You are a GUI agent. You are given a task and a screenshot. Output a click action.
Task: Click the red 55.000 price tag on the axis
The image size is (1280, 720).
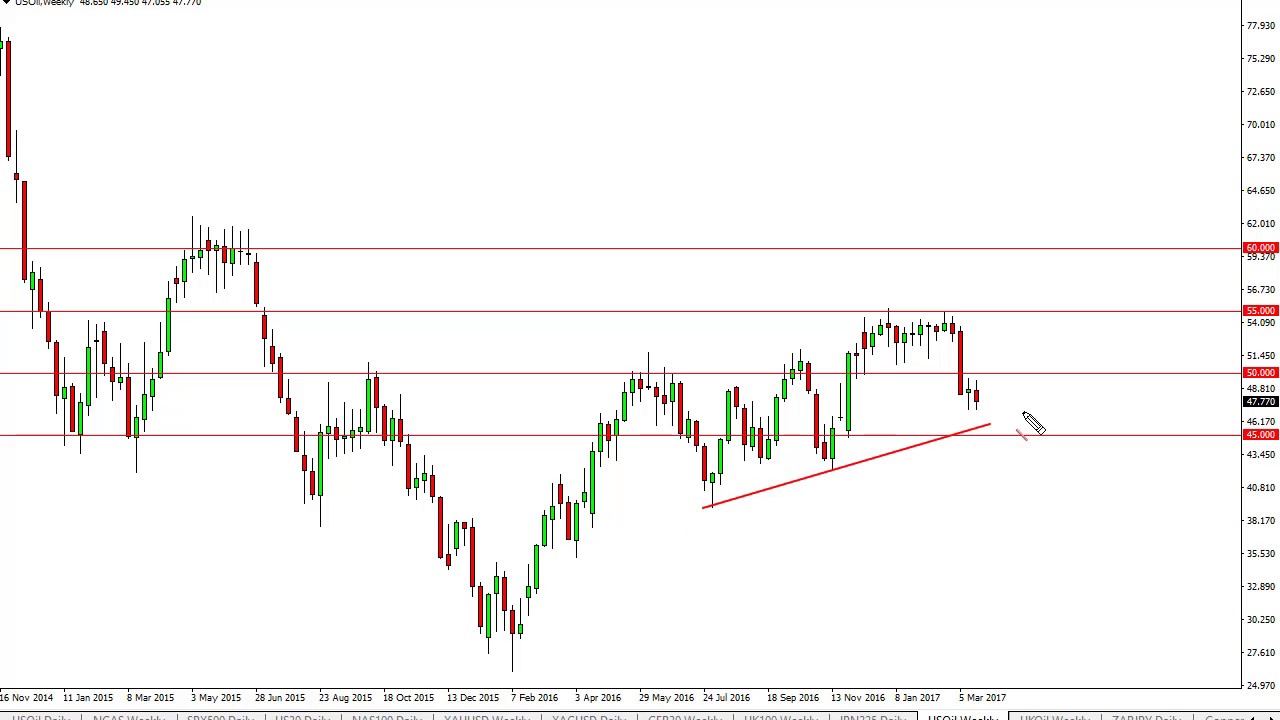(x=1260, y=311)
